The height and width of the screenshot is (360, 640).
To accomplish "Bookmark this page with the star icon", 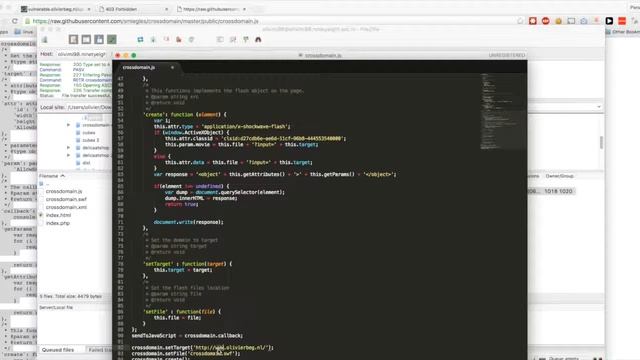I will coord(520,21).
